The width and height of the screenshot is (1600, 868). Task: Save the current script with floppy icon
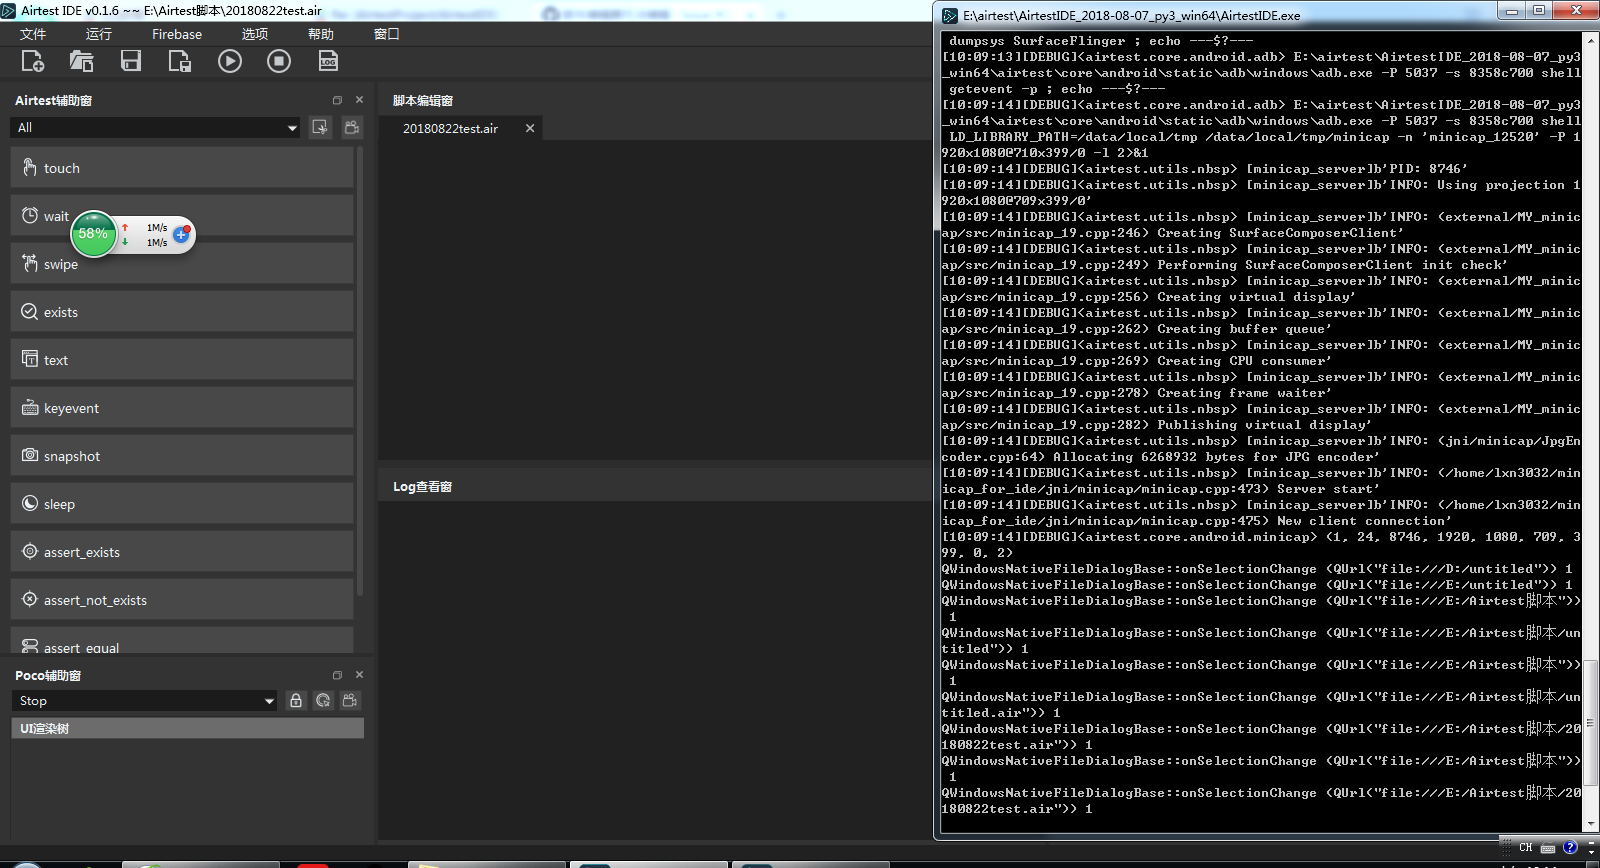coord(131,61)
